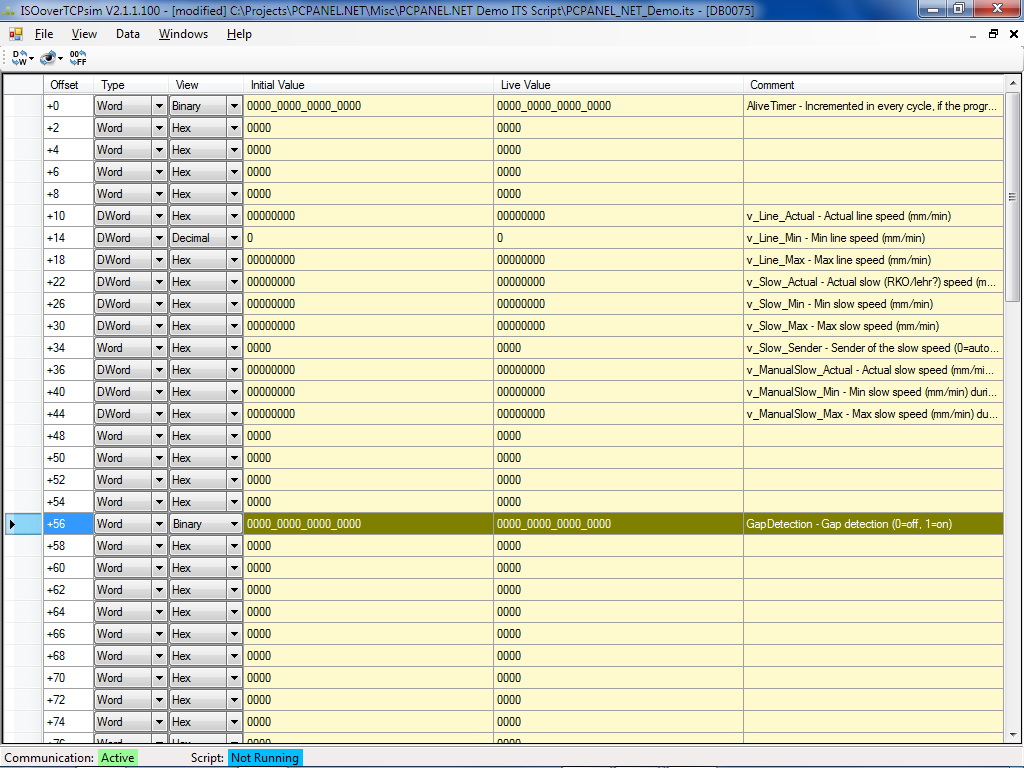1024x768 pixels.
Task: Select the v_Line_Max comment cell
Action: pos(873,260)
